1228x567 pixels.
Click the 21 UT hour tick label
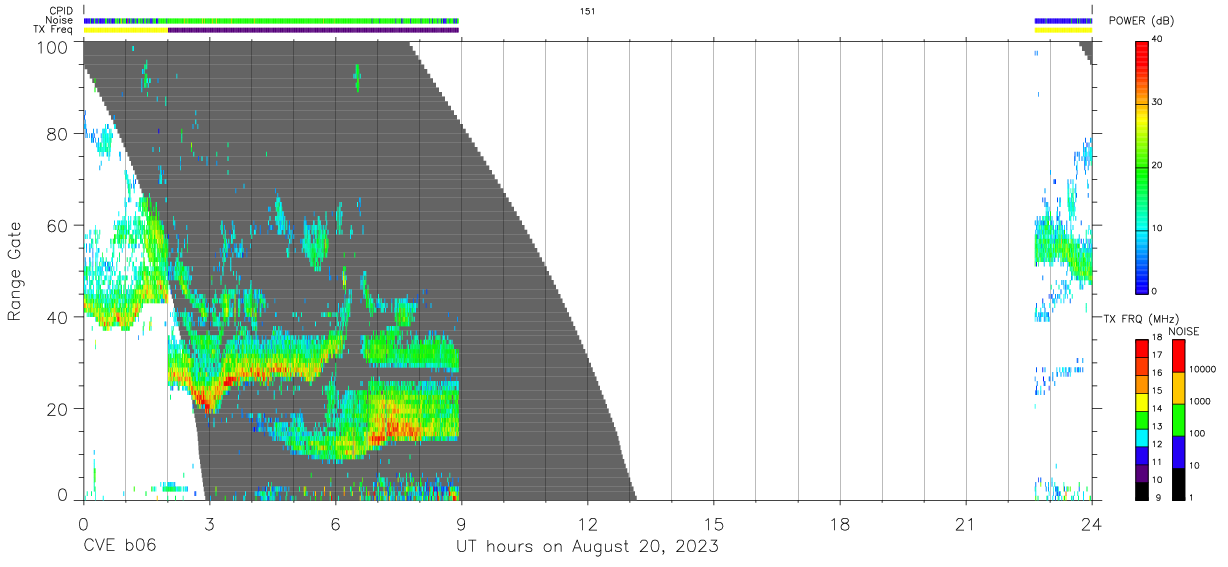(x=966, y=524)
